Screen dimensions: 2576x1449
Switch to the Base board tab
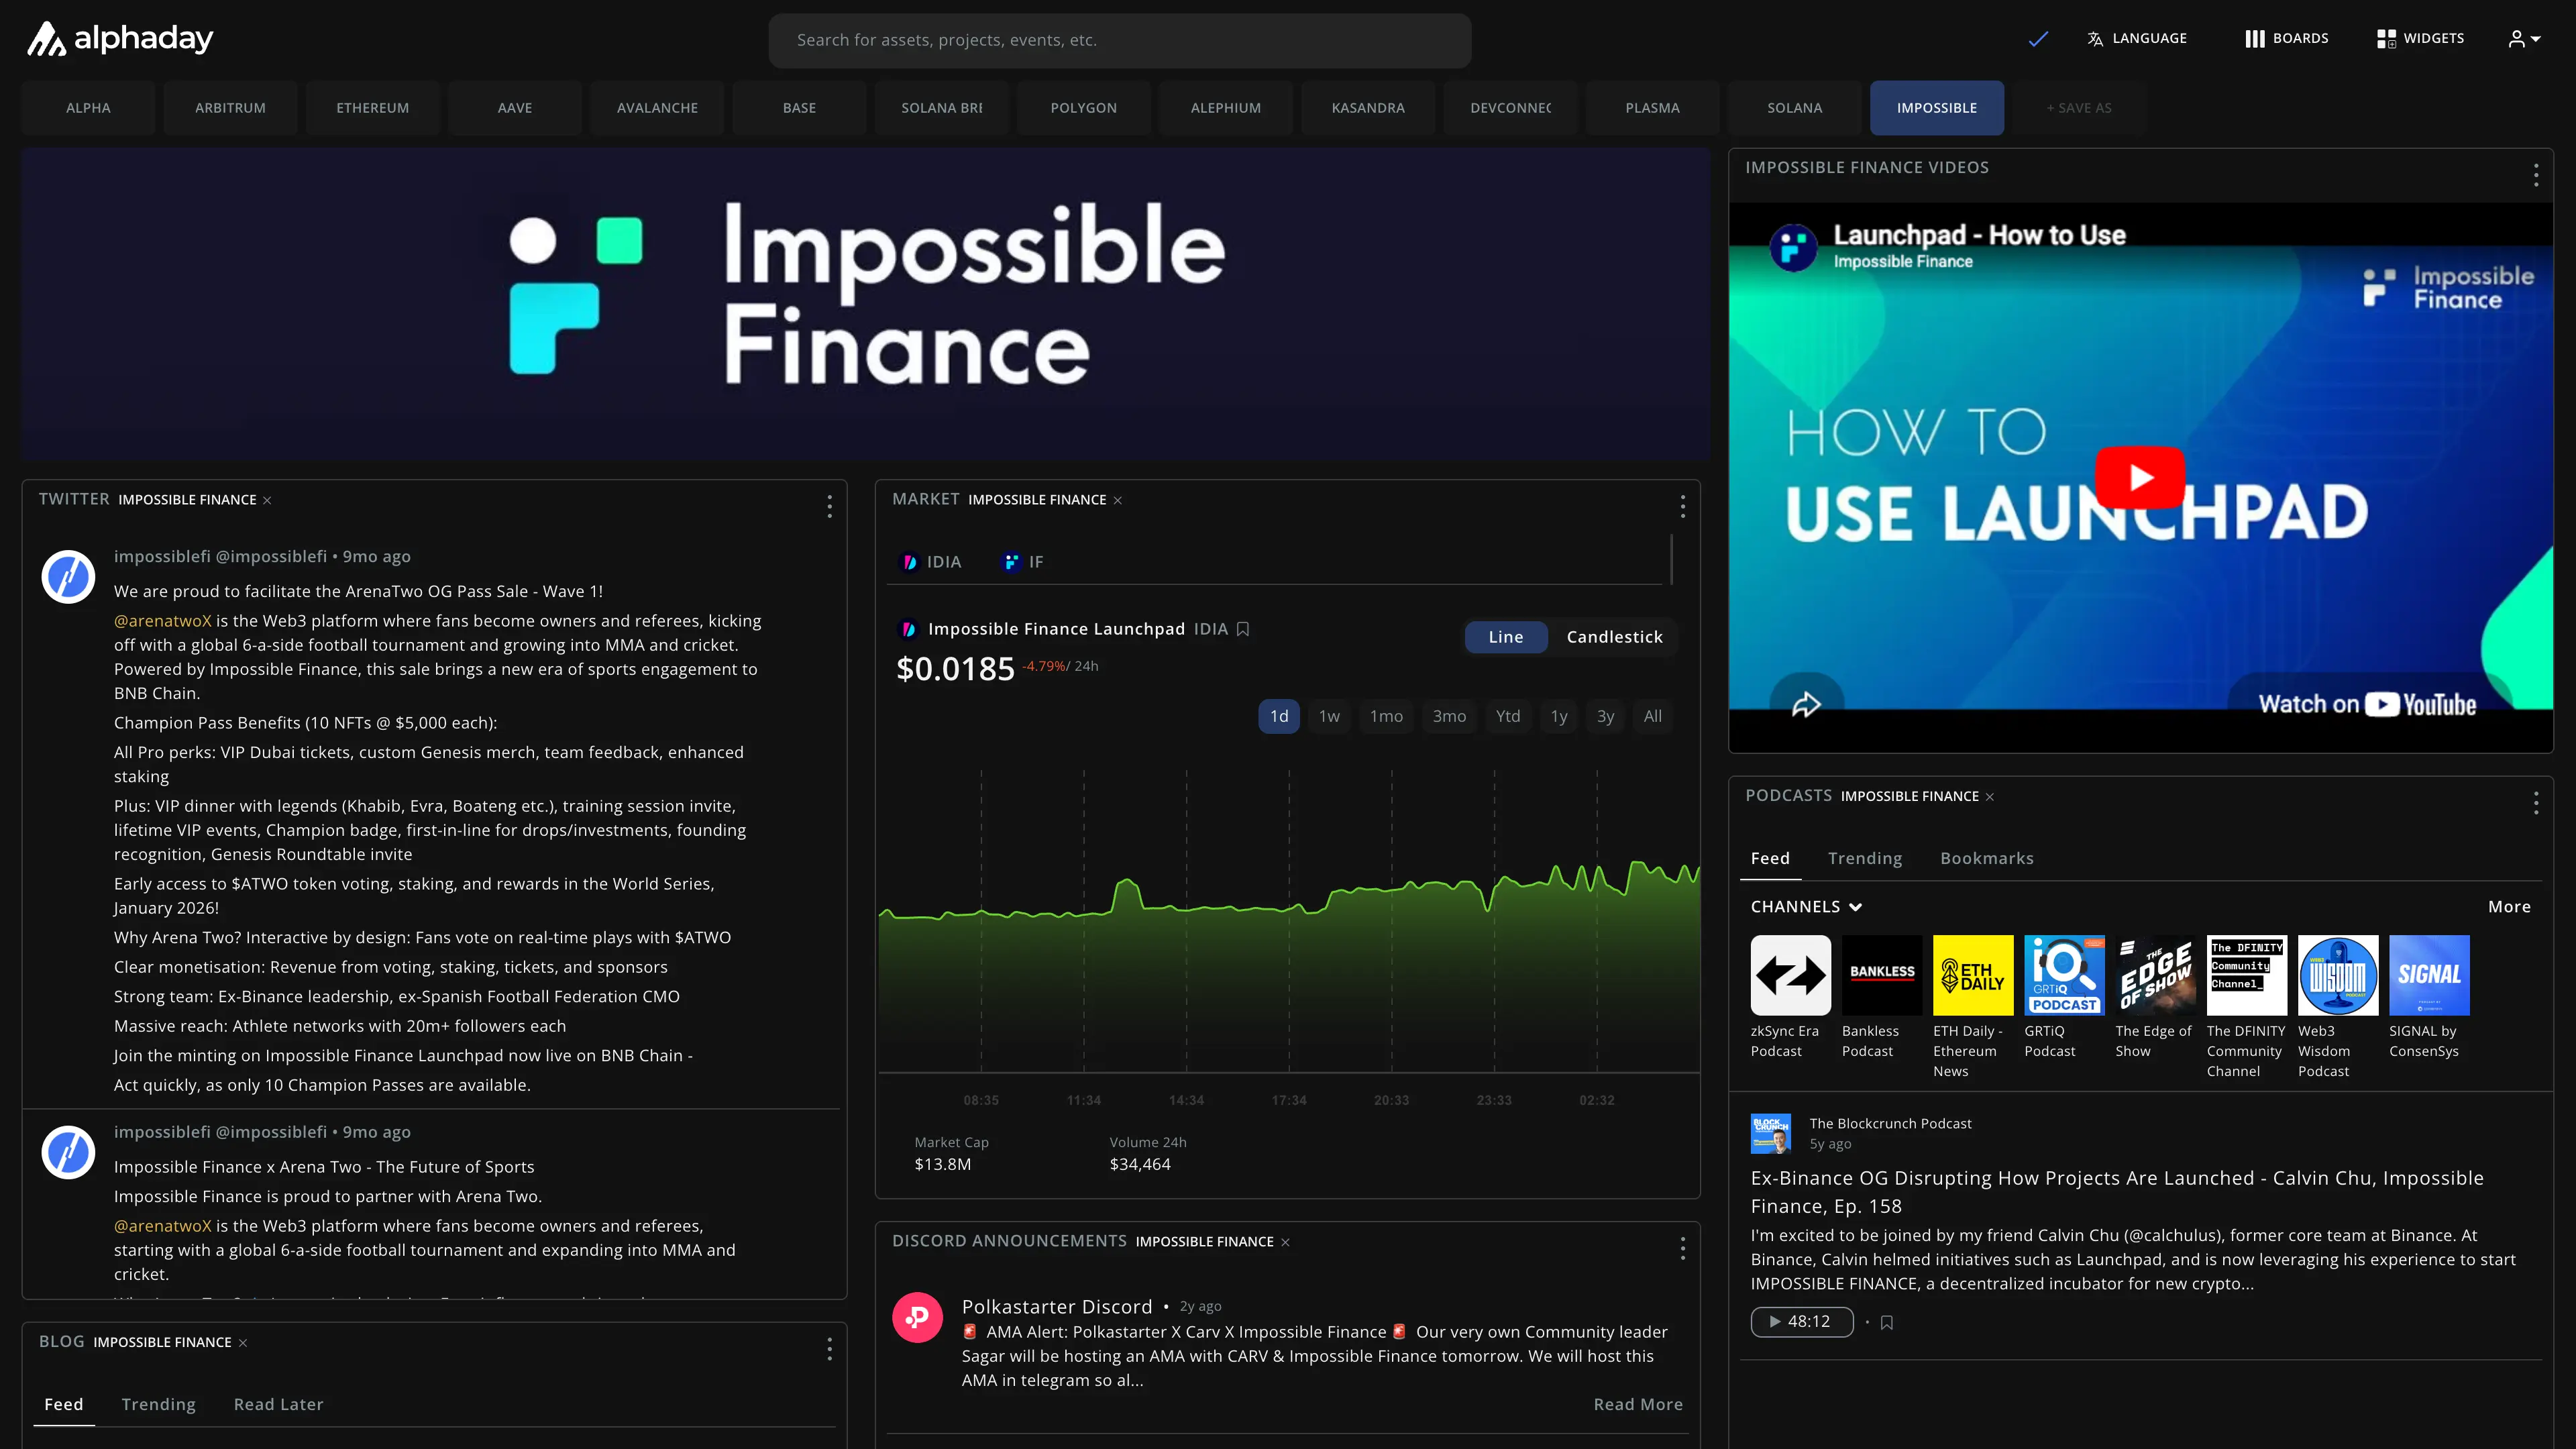[799, 108]
